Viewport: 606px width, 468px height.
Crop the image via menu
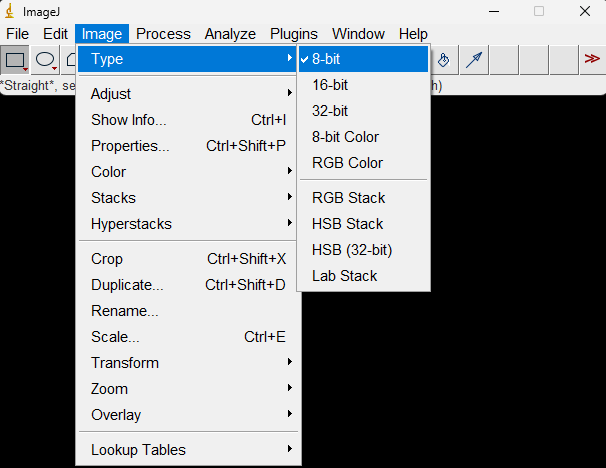click(x=187, y=259)
